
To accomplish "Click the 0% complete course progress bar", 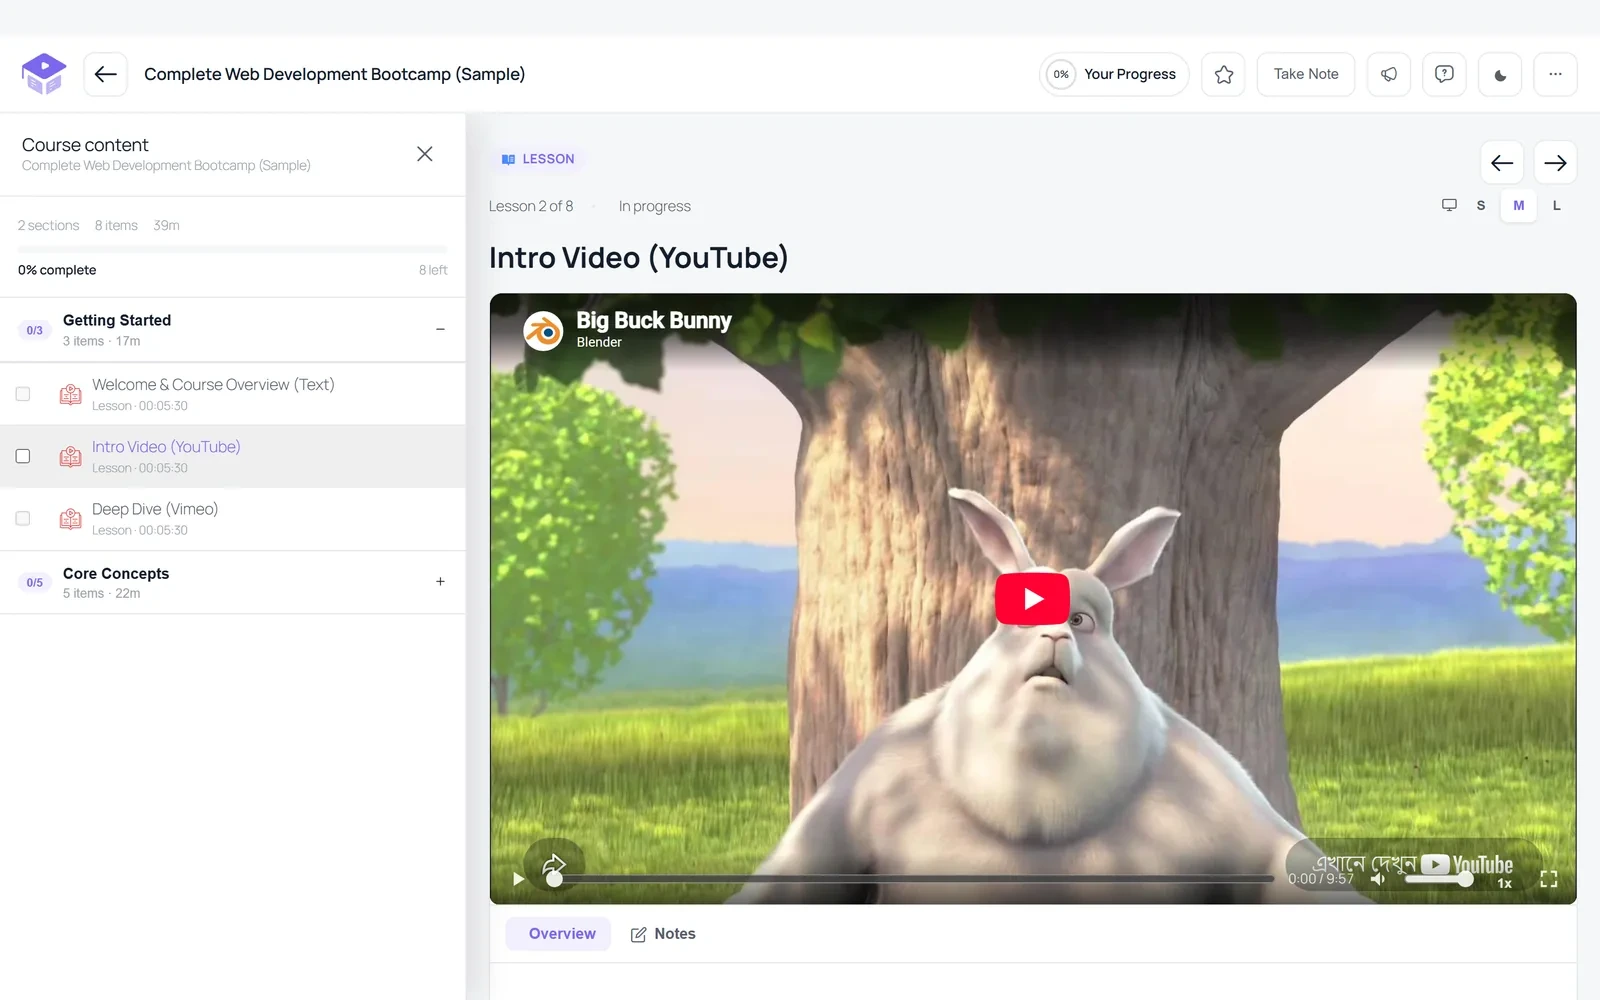I will pyautogui.click(x=232, y=249).
